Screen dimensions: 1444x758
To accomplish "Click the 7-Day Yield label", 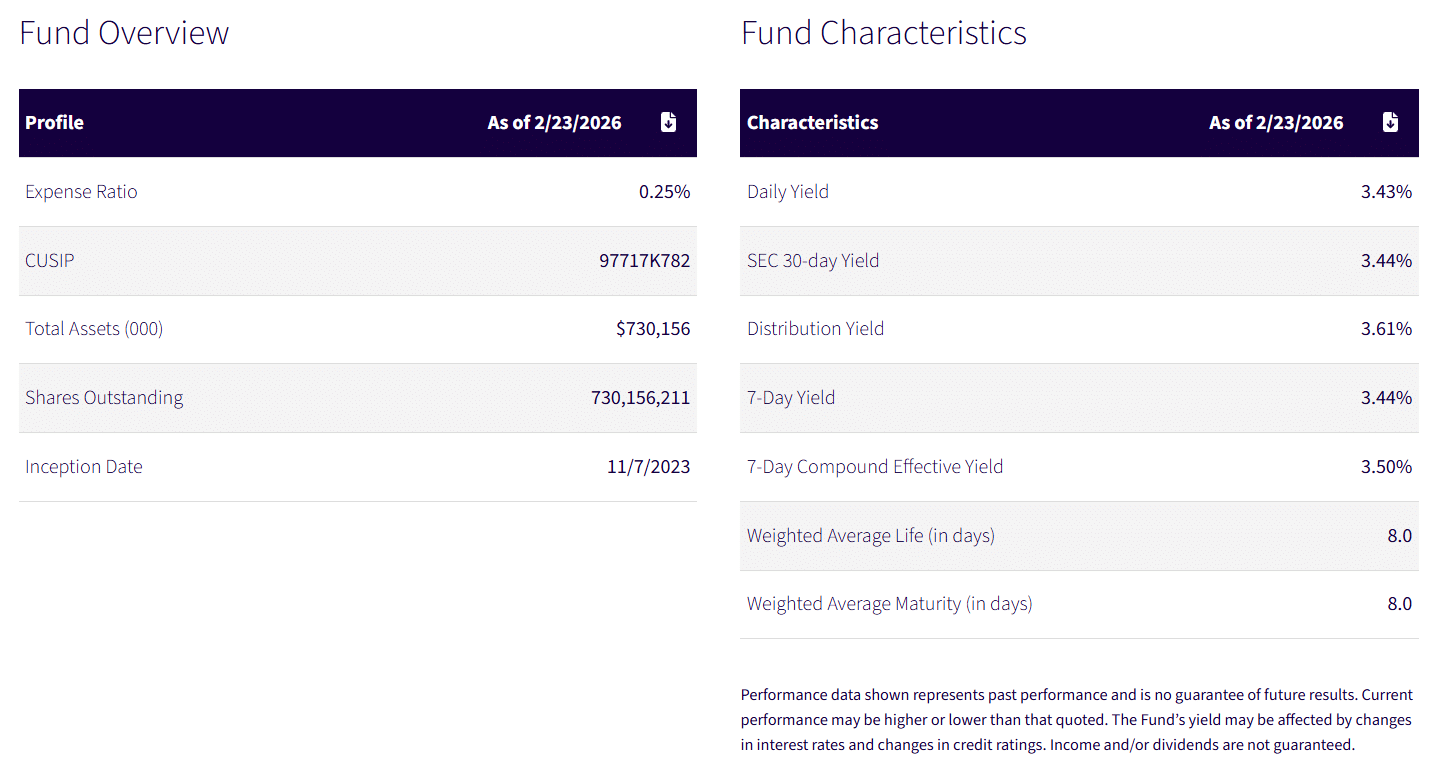I will [791, 398].
